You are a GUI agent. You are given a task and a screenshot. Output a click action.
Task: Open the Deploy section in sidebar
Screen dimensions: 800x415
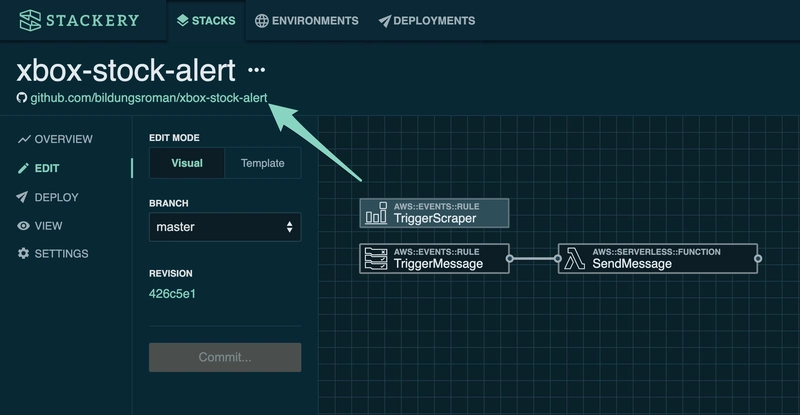[x=56, y=197]
